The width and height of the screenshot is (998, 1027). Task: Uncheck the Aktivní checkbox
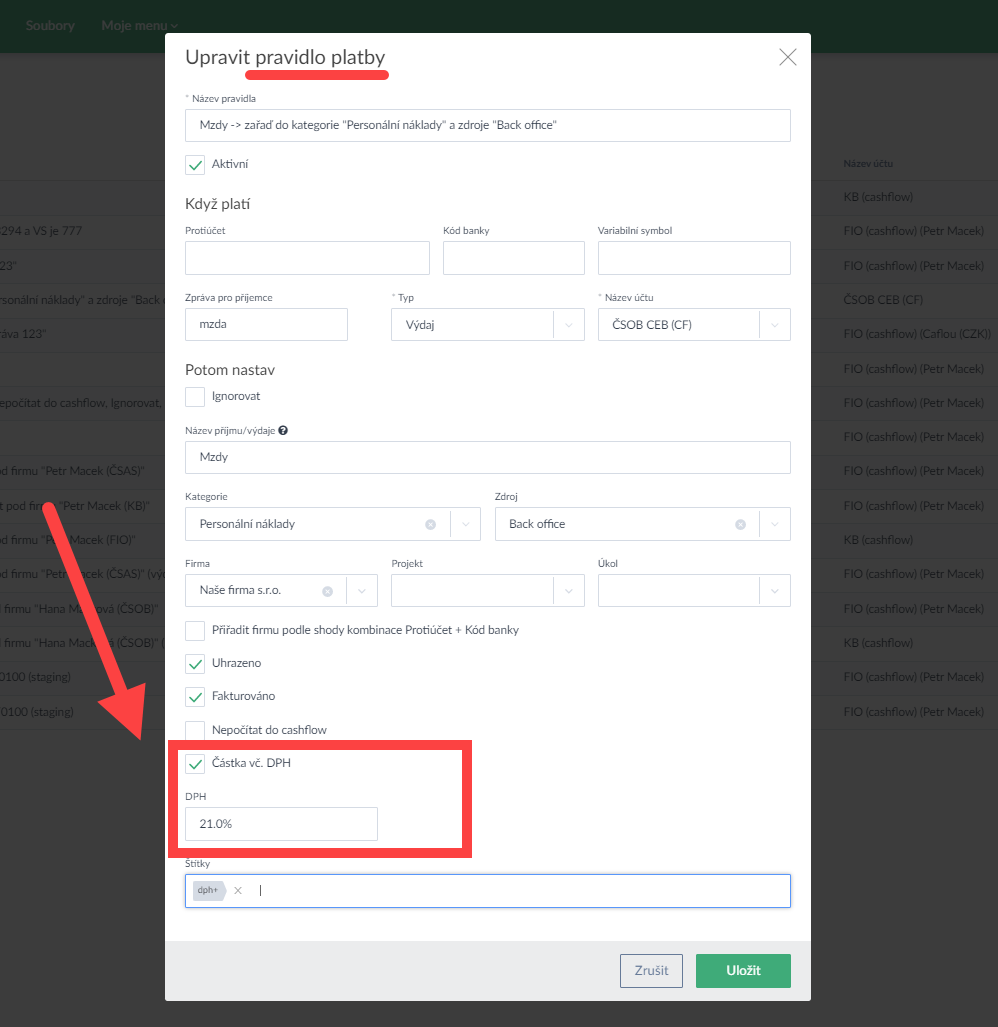click(195, 164)
